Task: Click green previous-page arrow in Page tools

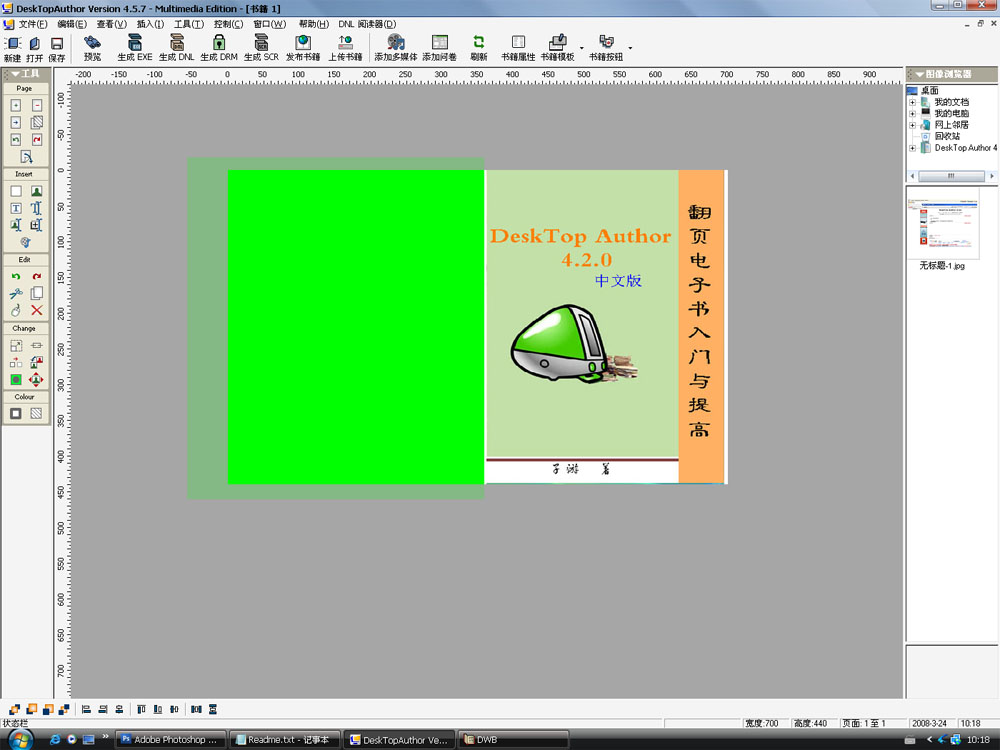Action: click(x=16, y=139)
